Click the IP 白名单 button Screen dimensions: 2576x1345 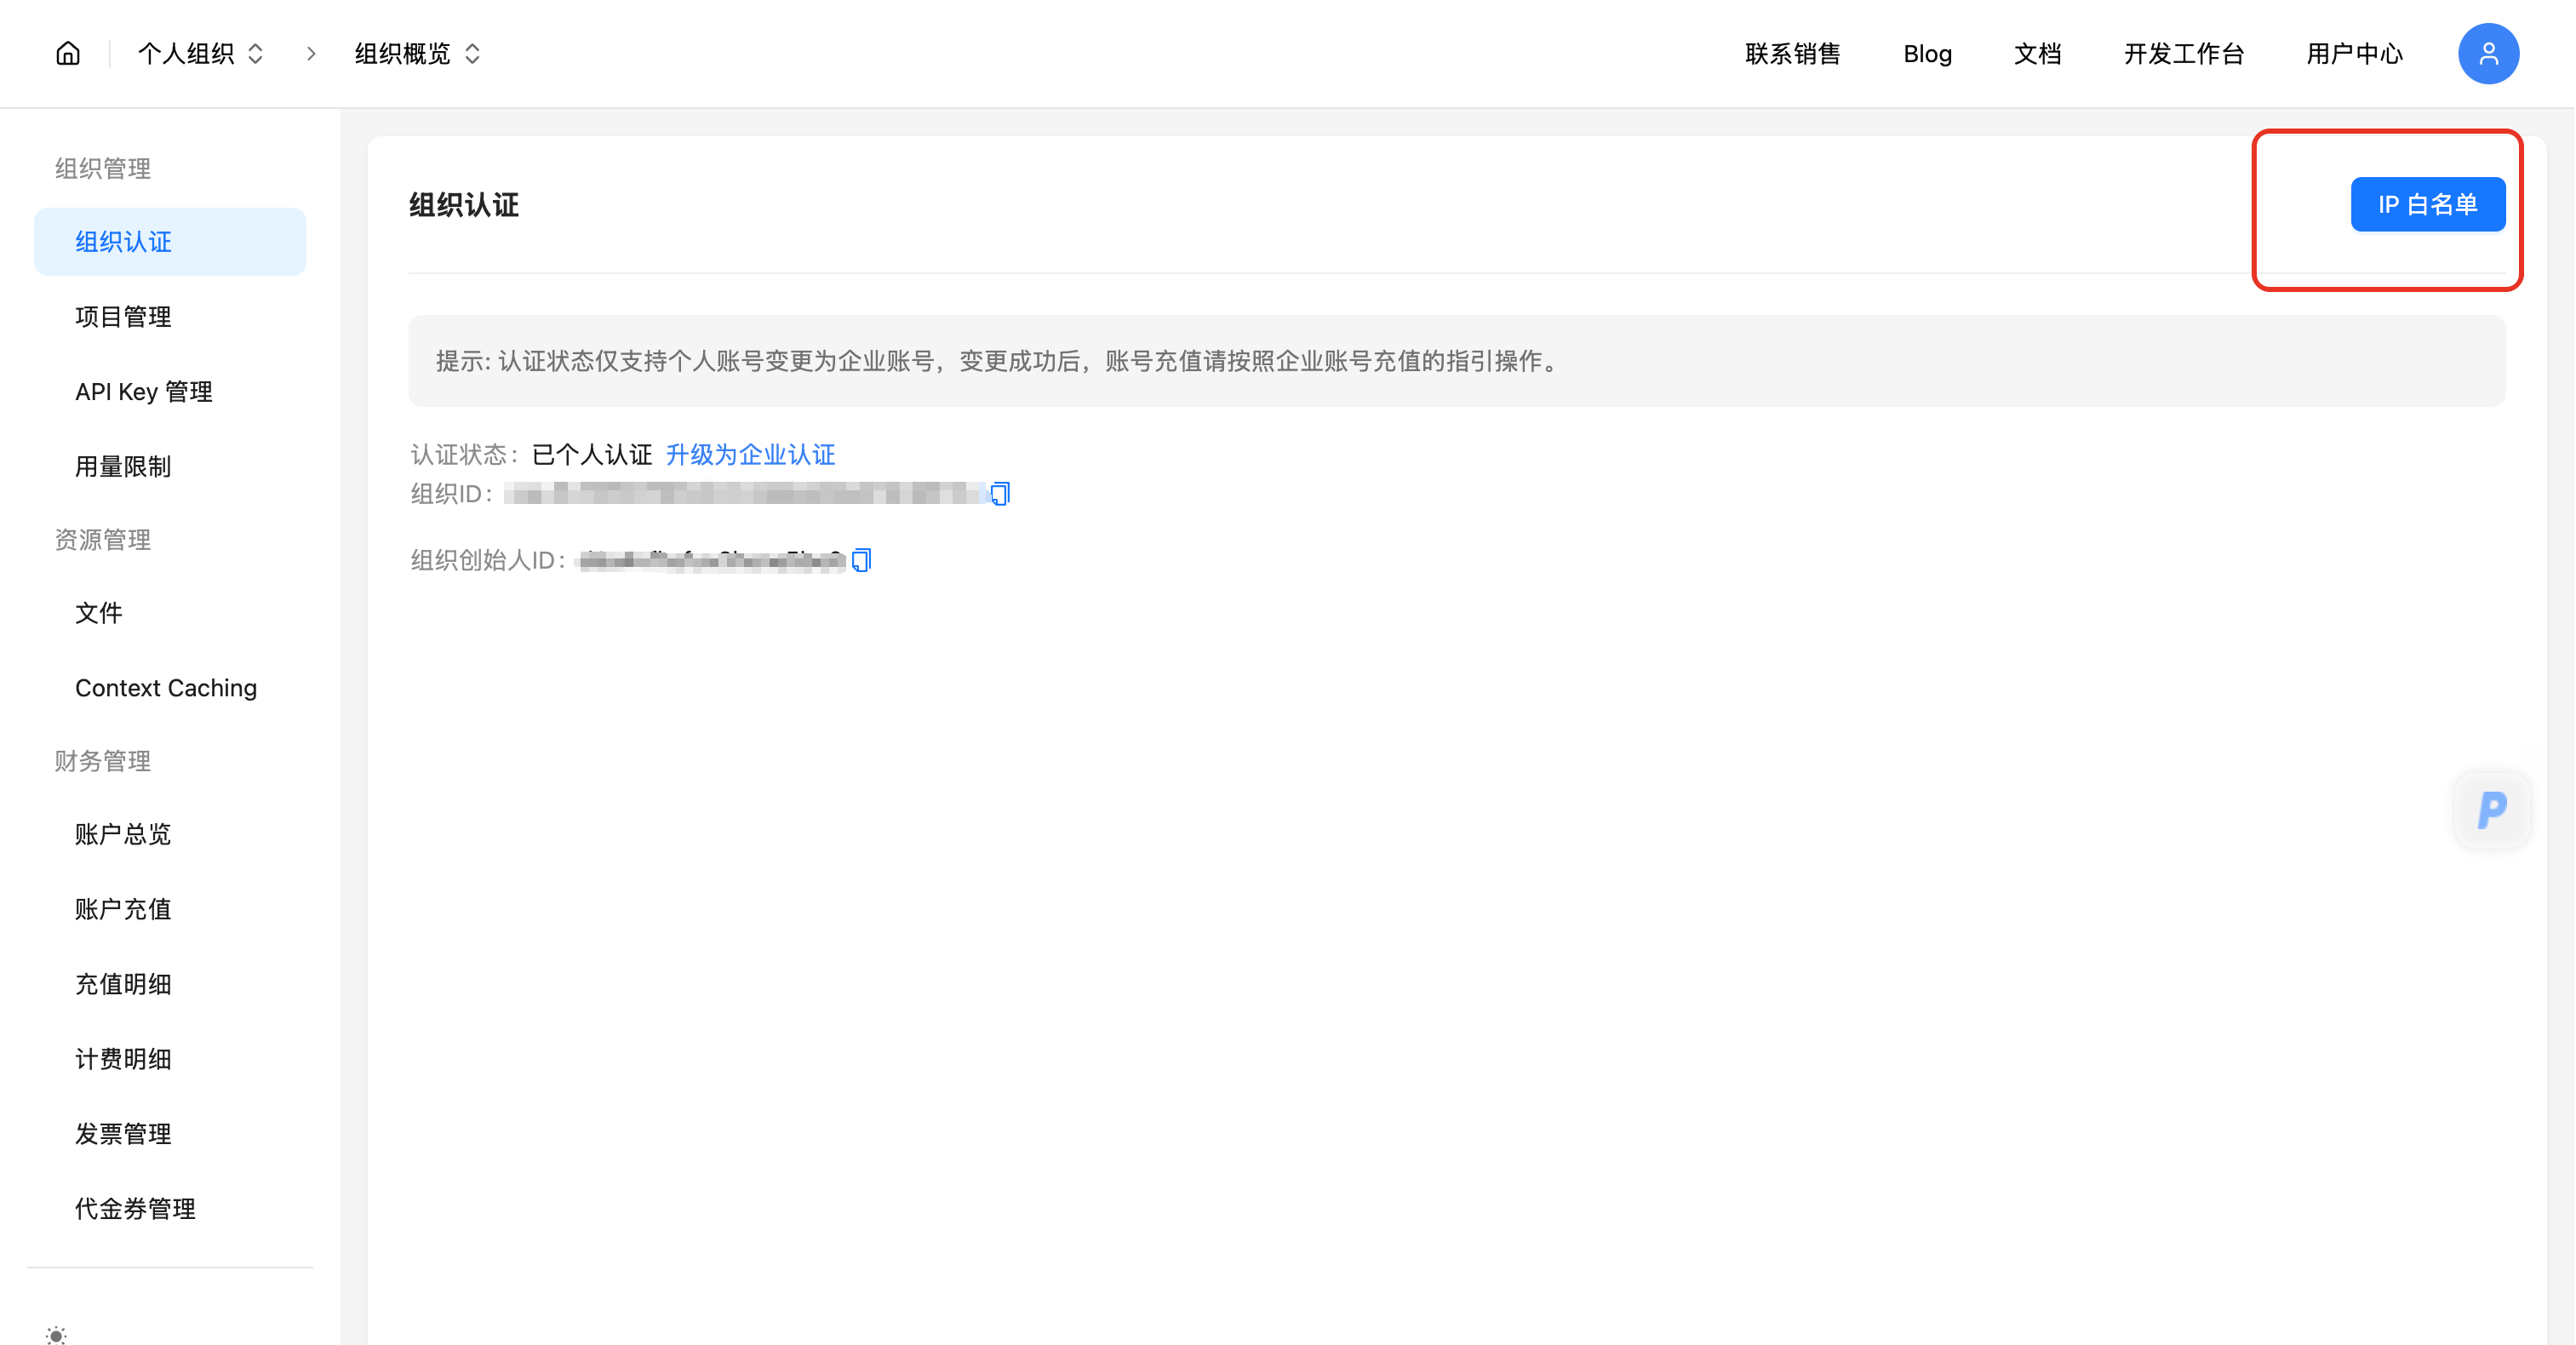2427,204
